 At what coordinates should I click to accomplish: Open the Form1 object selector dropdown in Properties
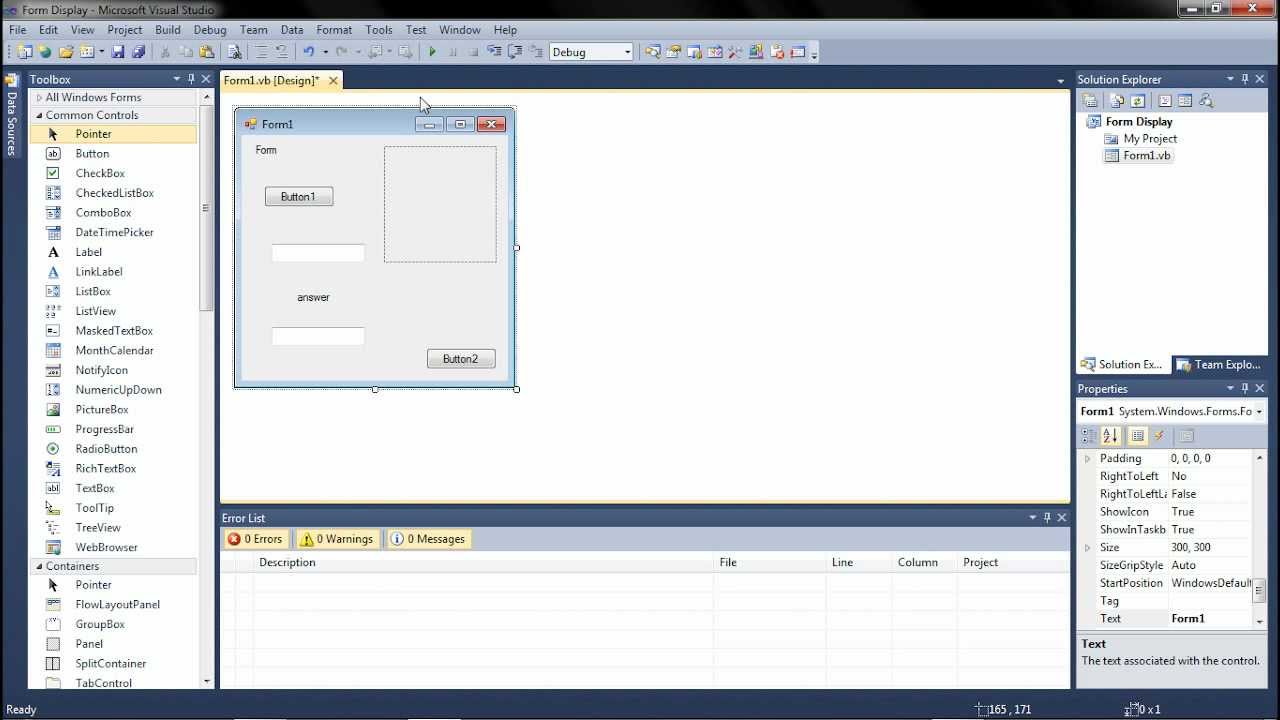[x=1259, y=412]
